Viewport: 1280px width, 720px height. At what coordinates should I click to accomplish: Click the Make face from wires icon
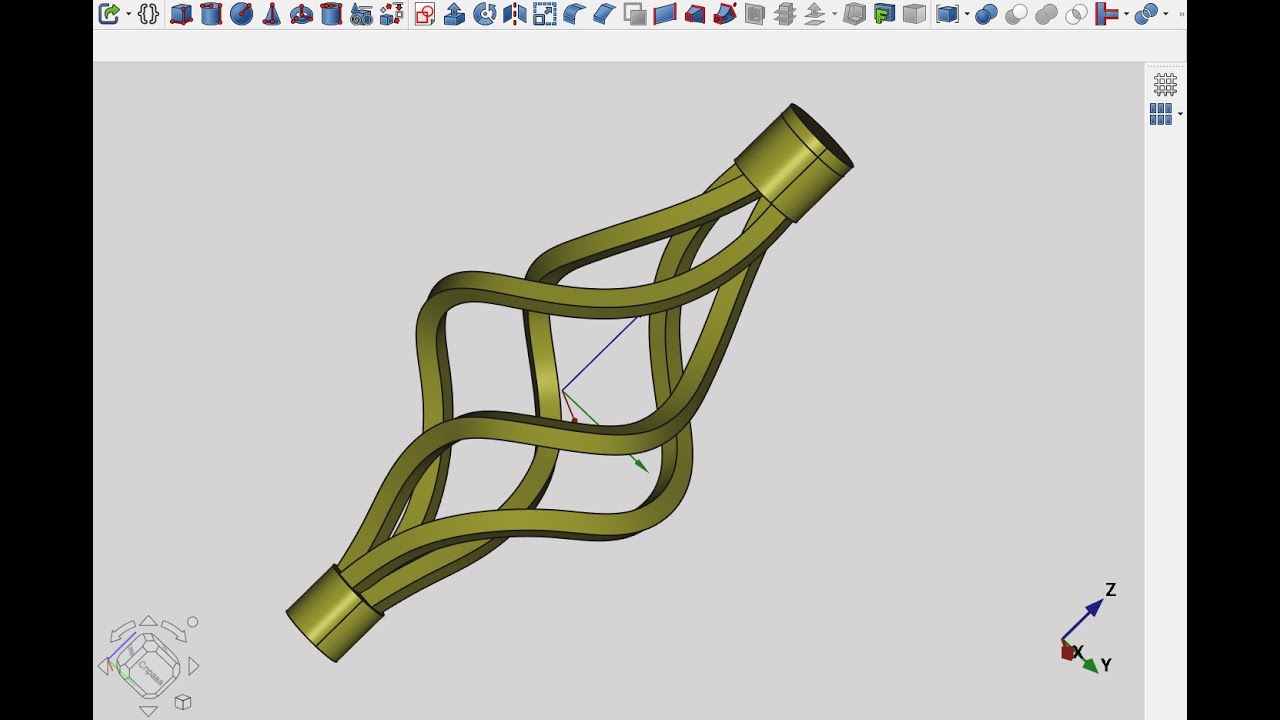(x=634, y=14)
